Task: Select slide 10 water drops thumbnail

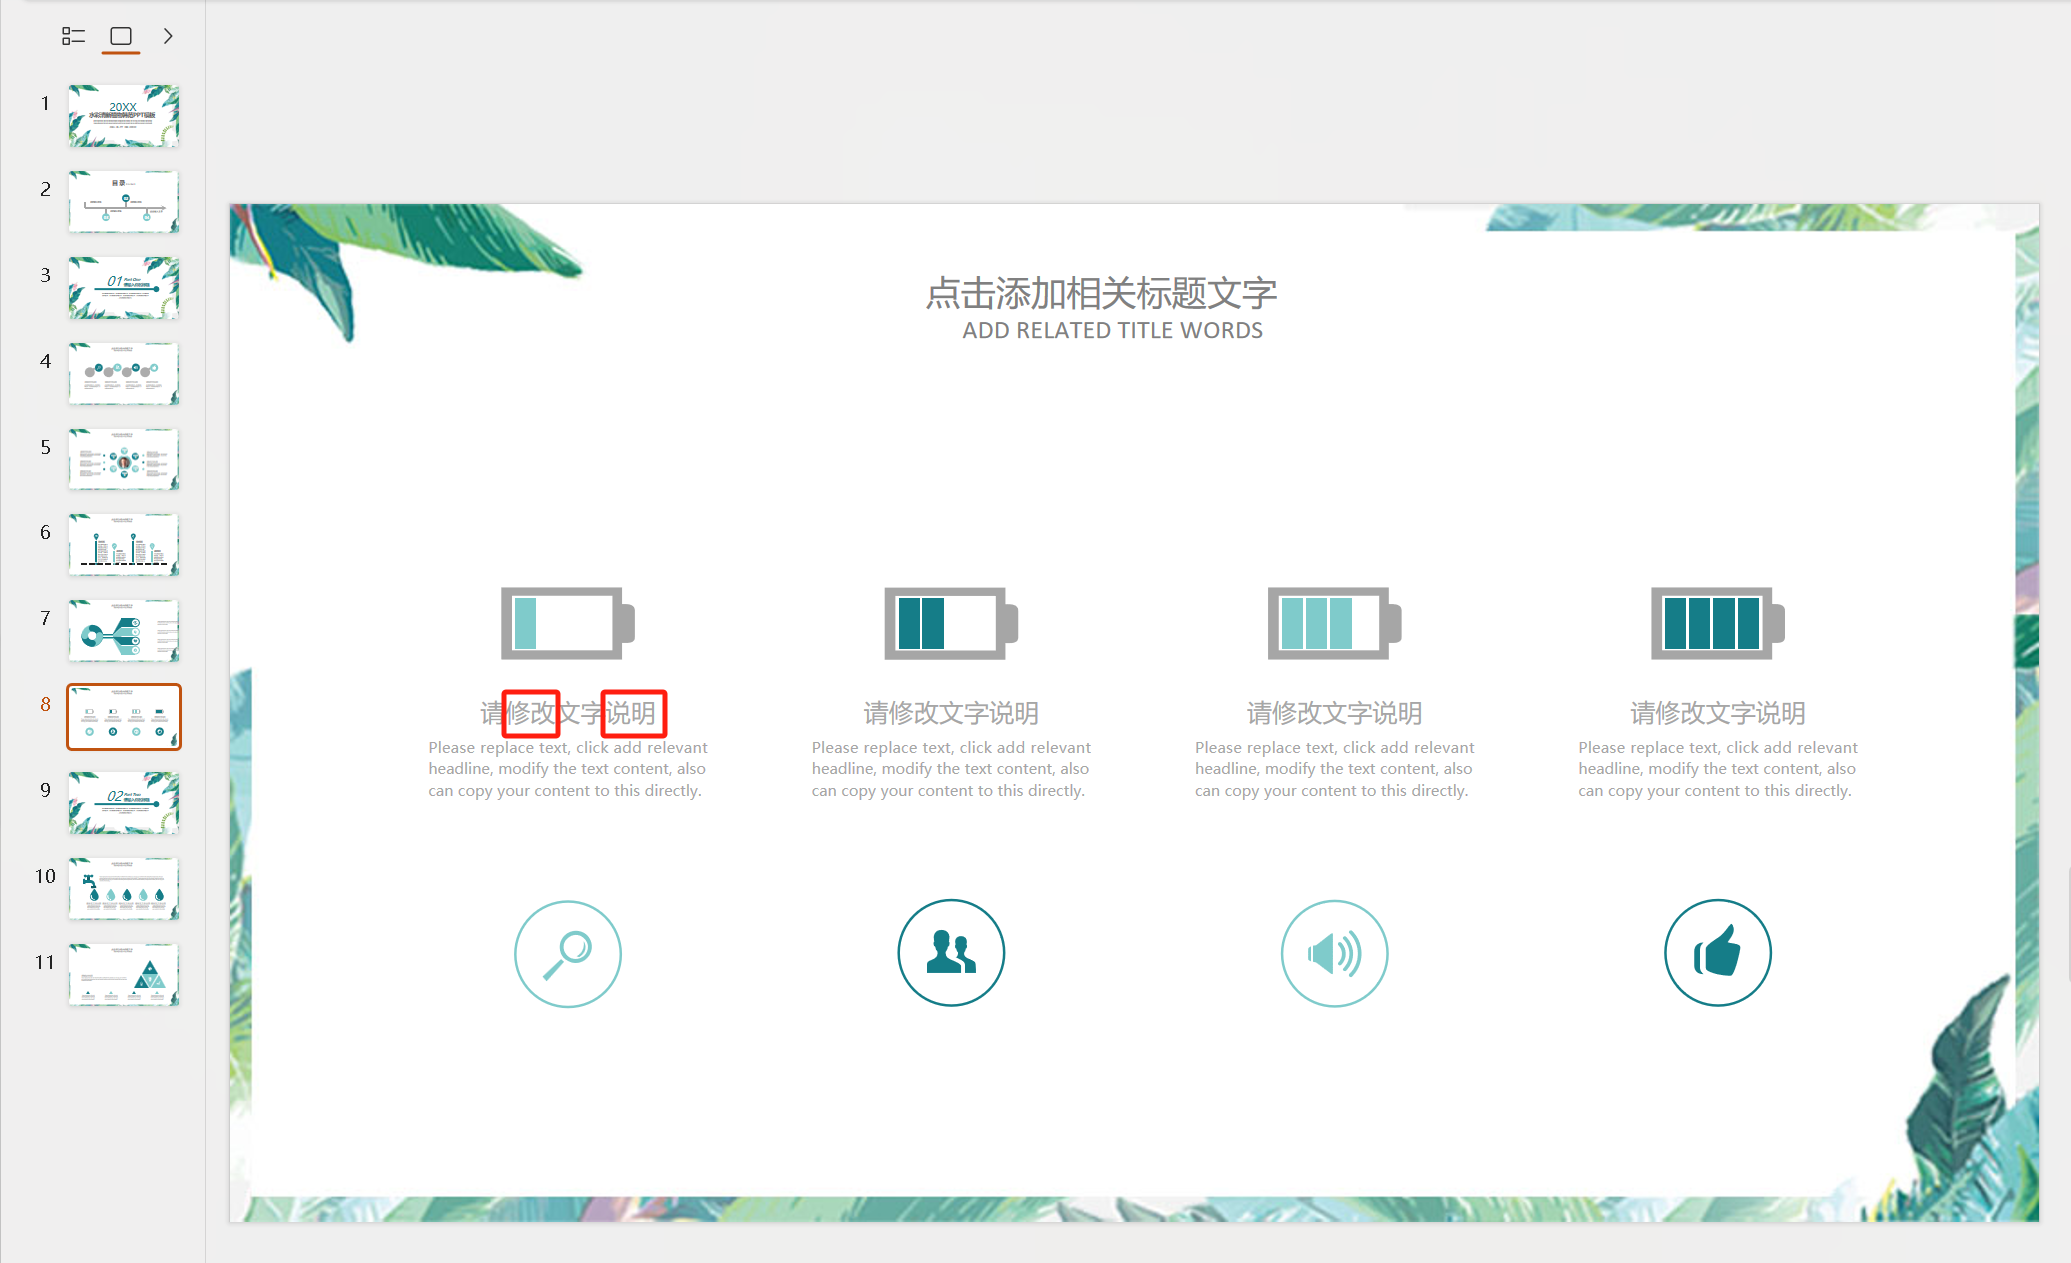Action: pyautogui.click(x=123, y=889)
